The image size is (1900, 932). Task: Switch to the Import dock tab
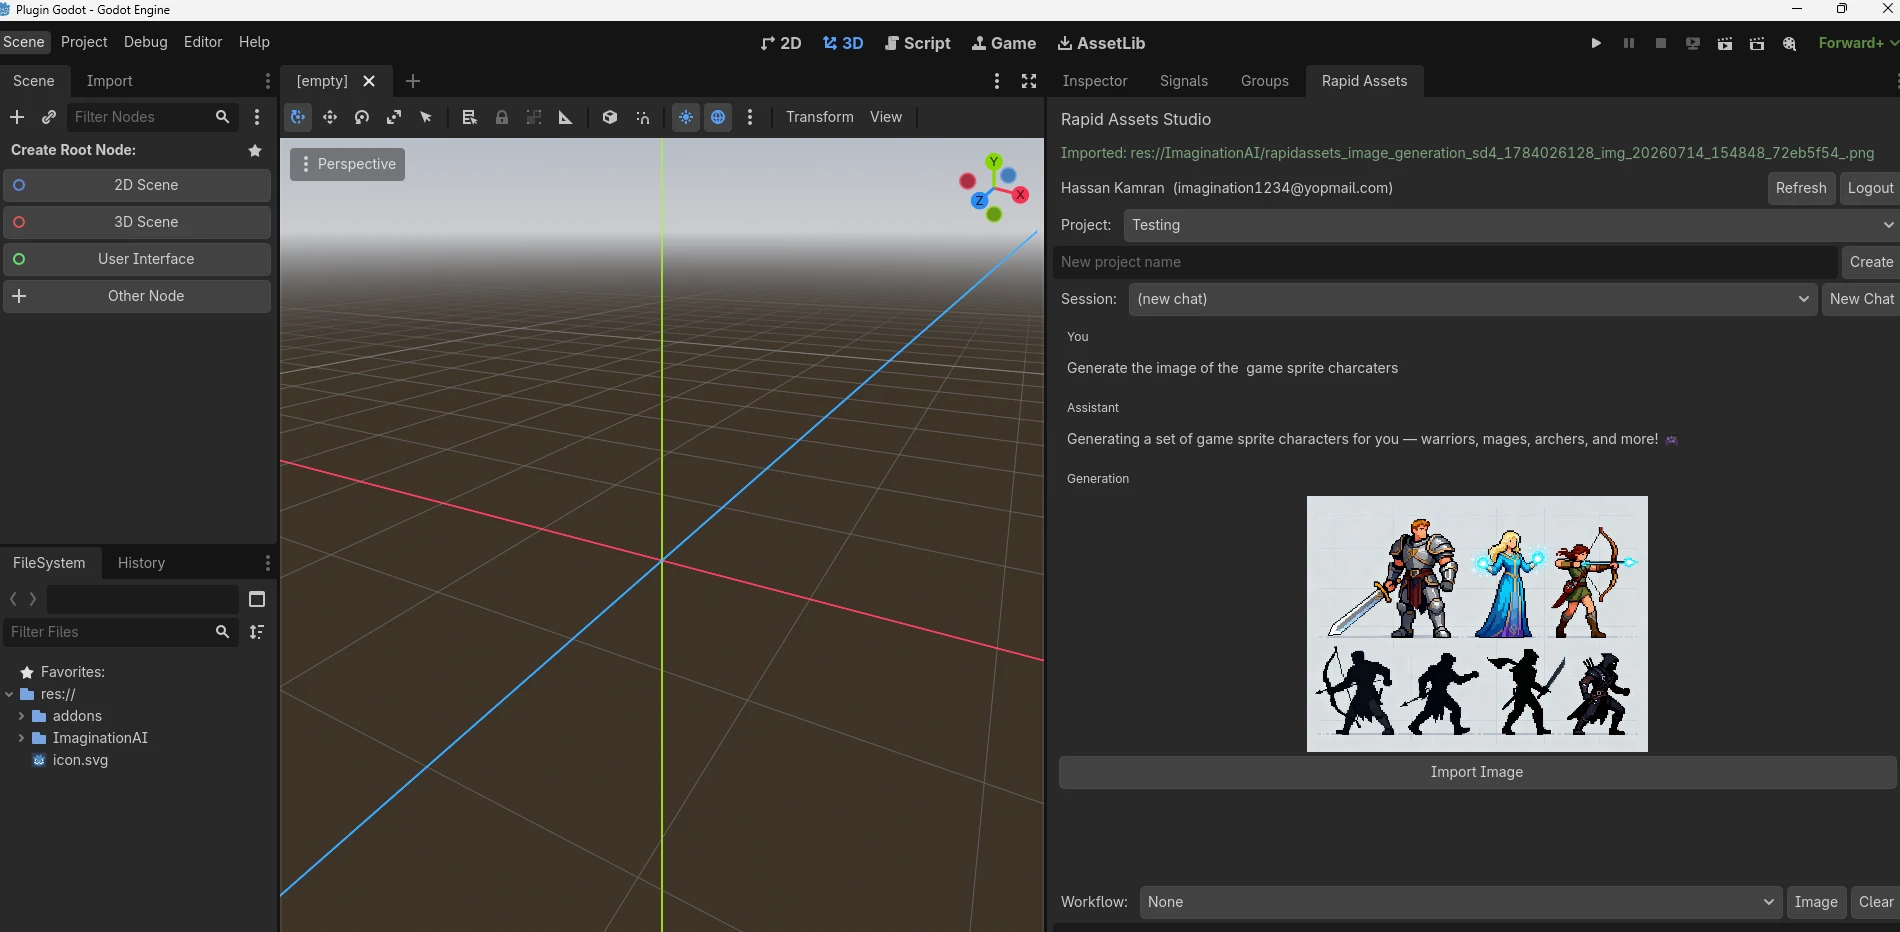[109, 81]
